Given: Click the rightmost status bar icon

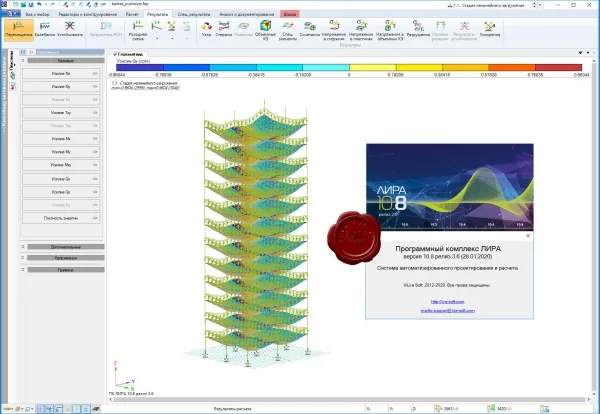Looking at the screenshot, I should [545, 409].
